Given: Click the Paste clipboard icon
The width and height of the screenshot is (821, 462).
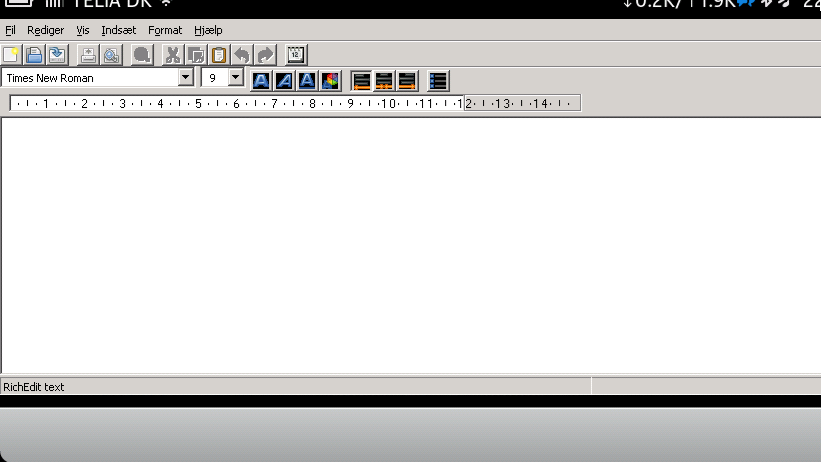Looking at the screenshot, I should coord(219,55).
